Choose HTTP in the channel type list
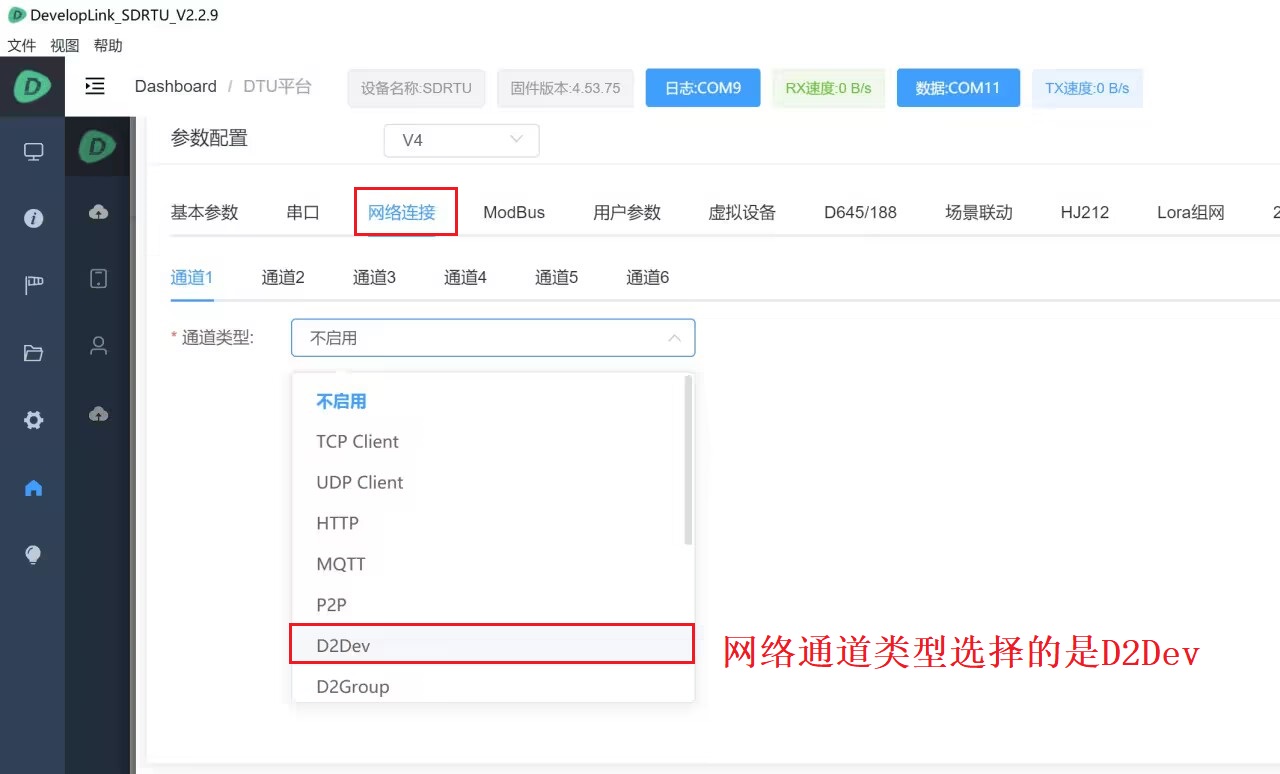The image size is (1280, 774). (x=488, y=523)
